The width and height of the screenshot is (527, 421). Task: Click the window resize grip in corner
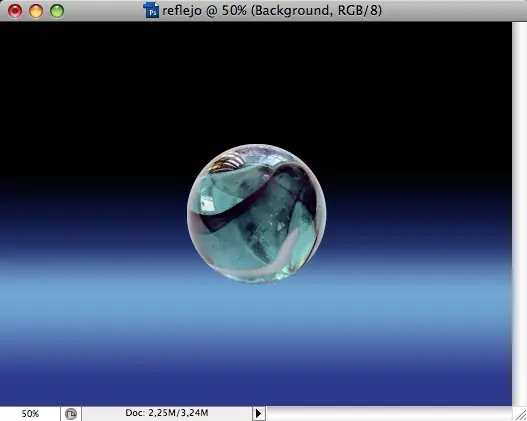click(x=520, y=414)
